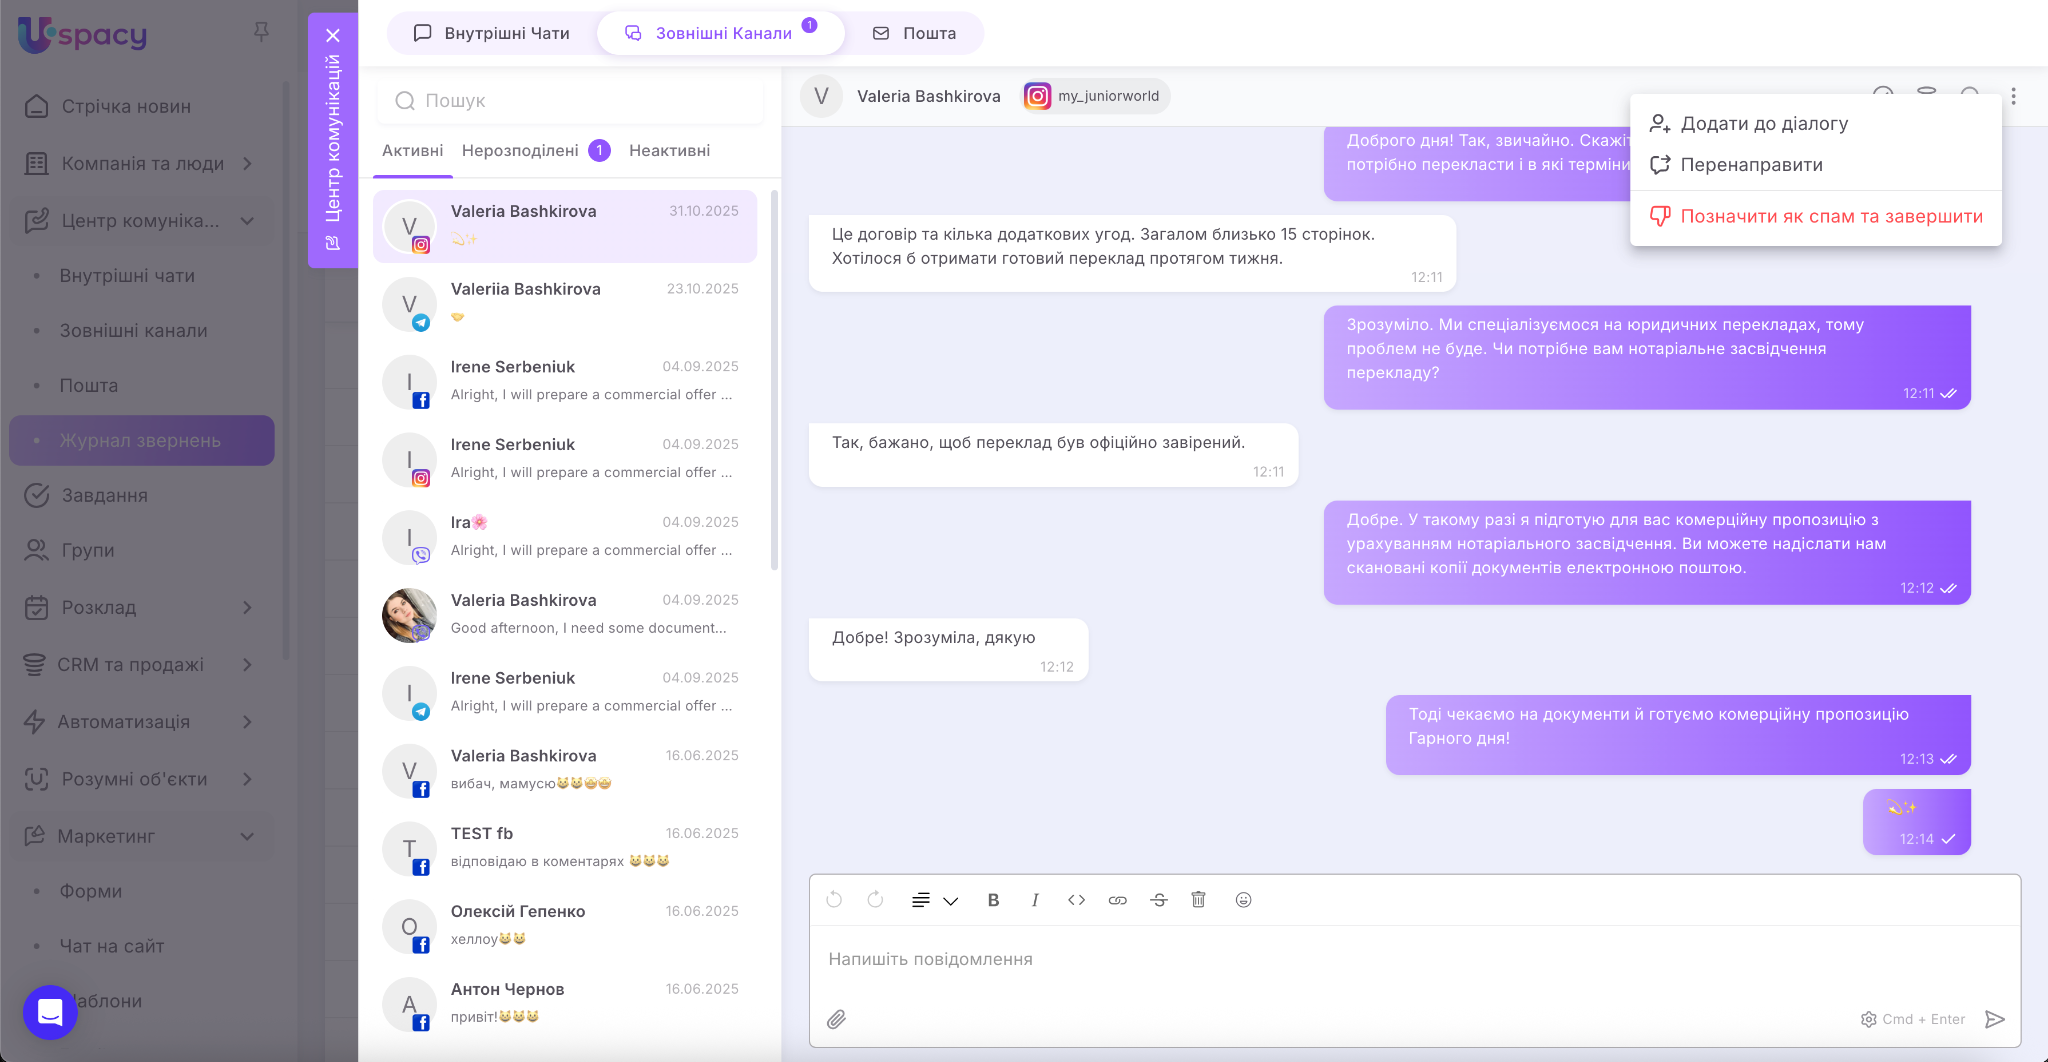Switch to Нерозподілені tab
2048x1062 pixels.
point(520,151)
